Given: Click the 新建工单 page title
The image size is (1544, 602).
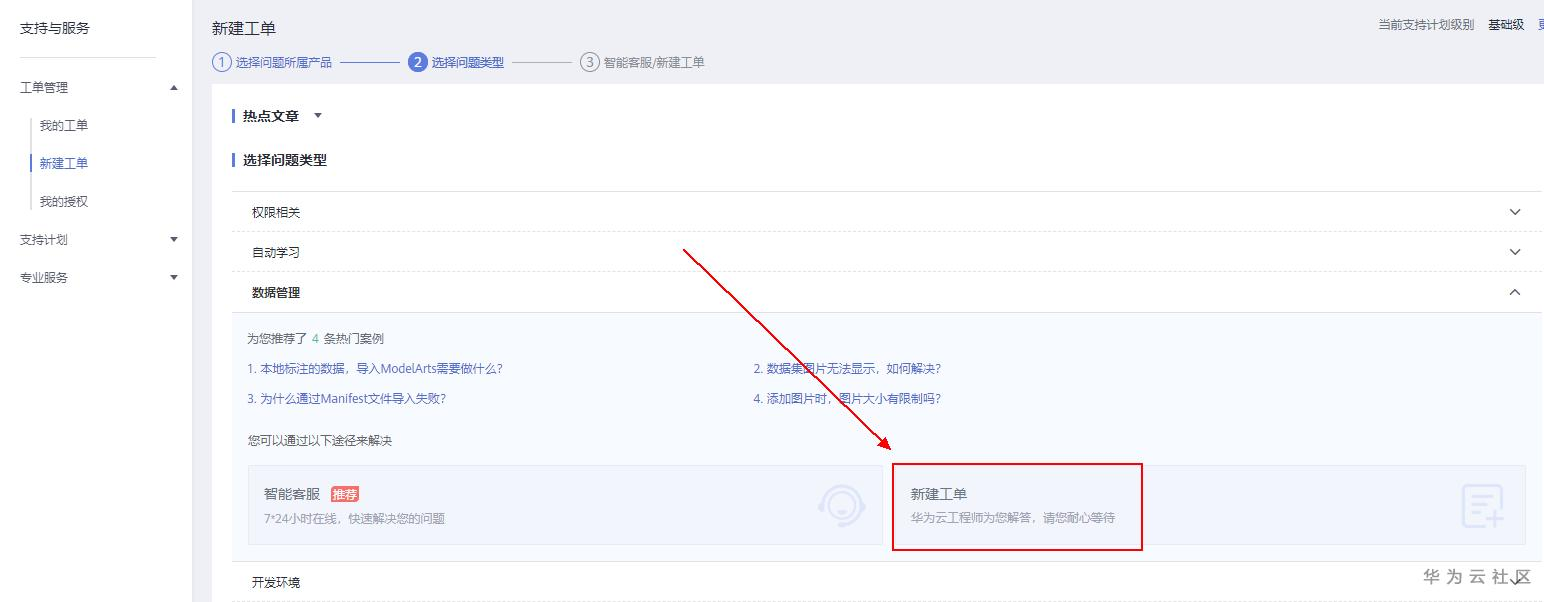Looking at the screenshot, I should pos(244,29).
